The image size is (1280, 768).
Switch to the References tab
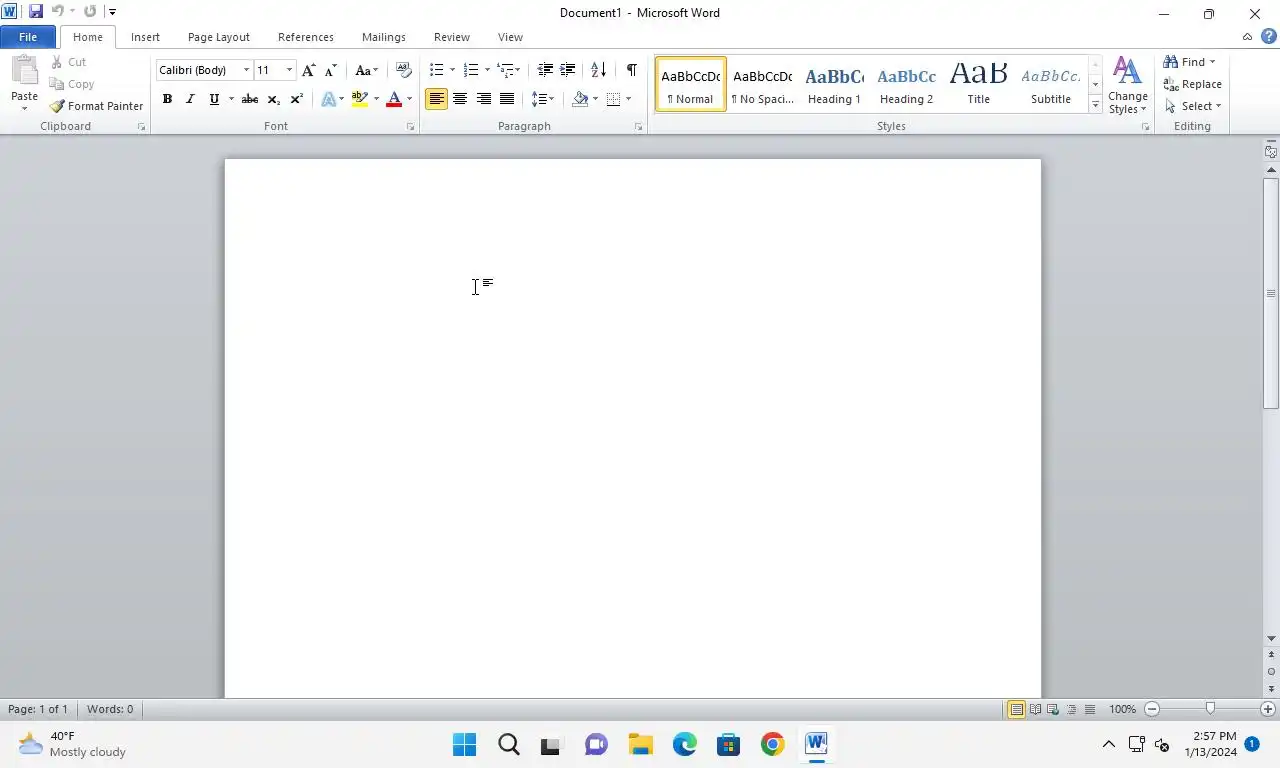click(306, 37)
